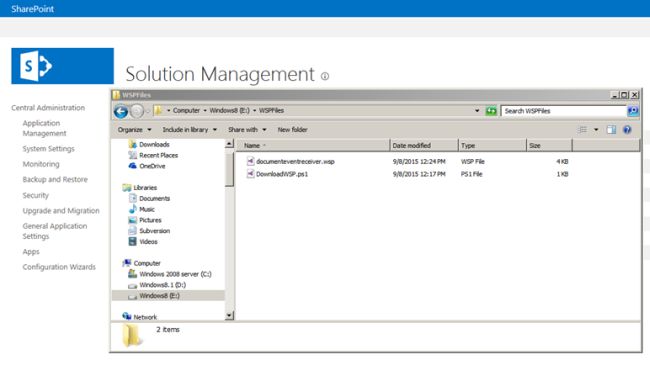Click SharePoint text in top bar
Screen dimensions: 650x365
click(32, 9)
